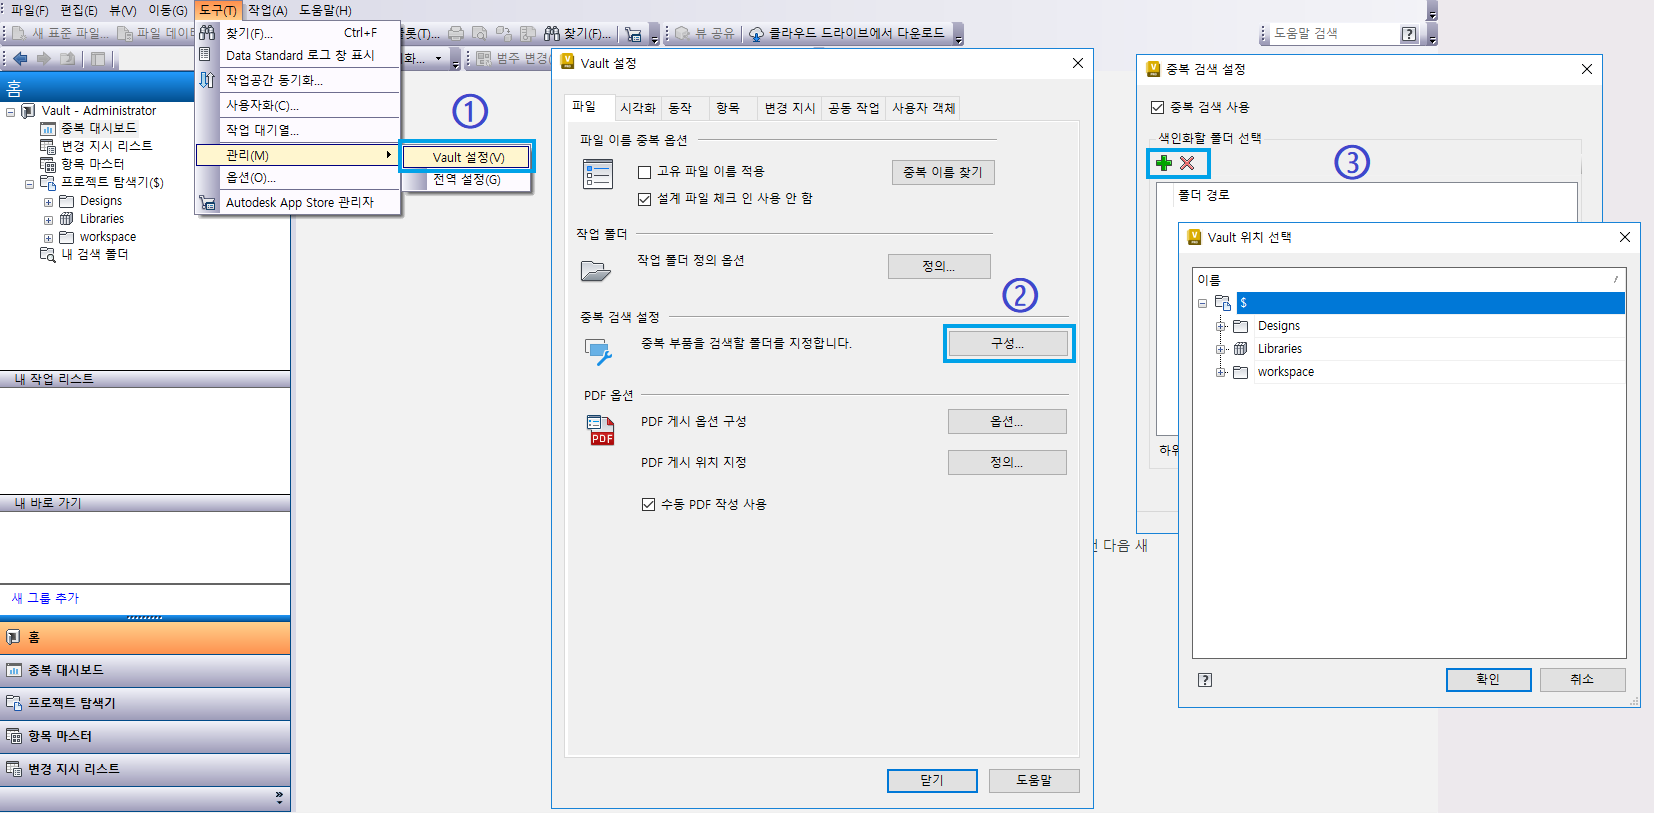
Task: Click the forward arrow in the toolbar
Action: click(43, 59)
